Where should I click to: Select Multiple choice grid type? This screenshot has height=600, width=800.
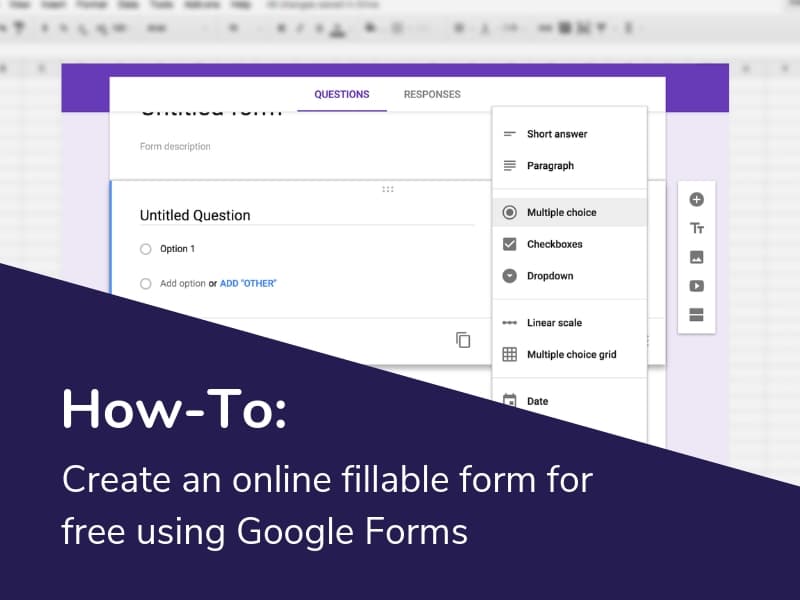click(x=569, y=355)
